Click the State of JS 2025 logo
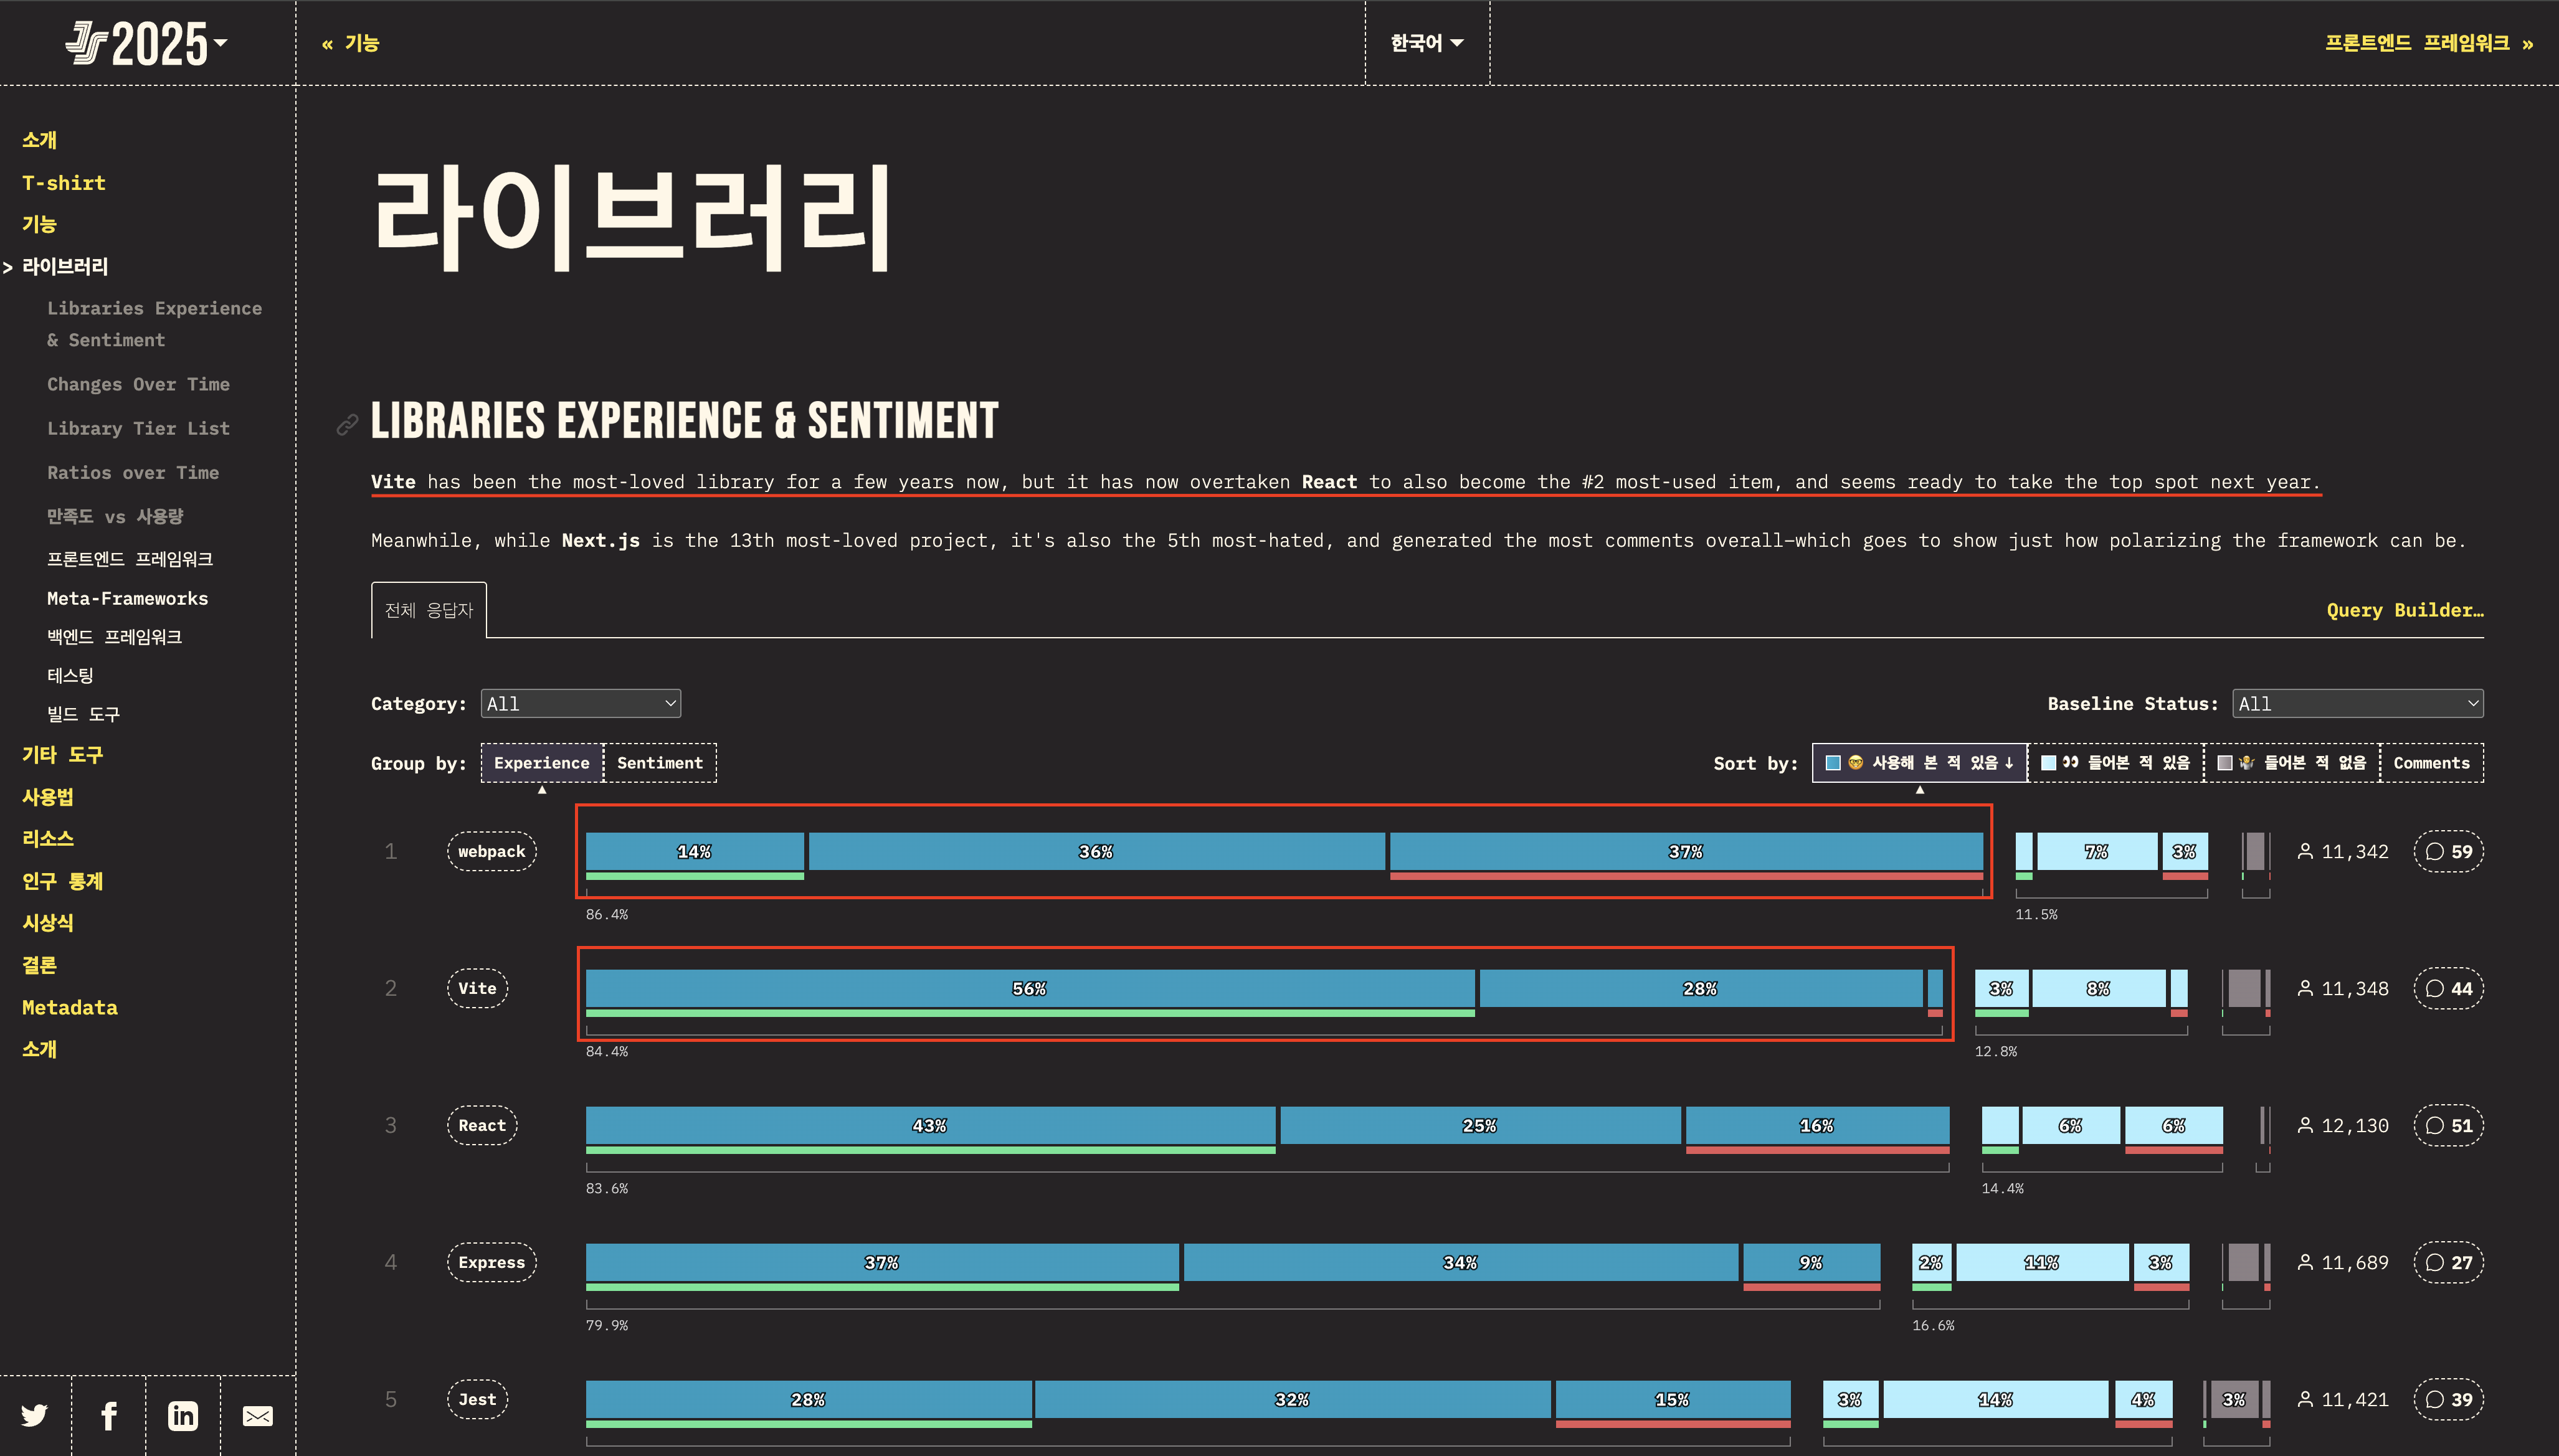This screenshot has width=2559, height=1456. 146,44
